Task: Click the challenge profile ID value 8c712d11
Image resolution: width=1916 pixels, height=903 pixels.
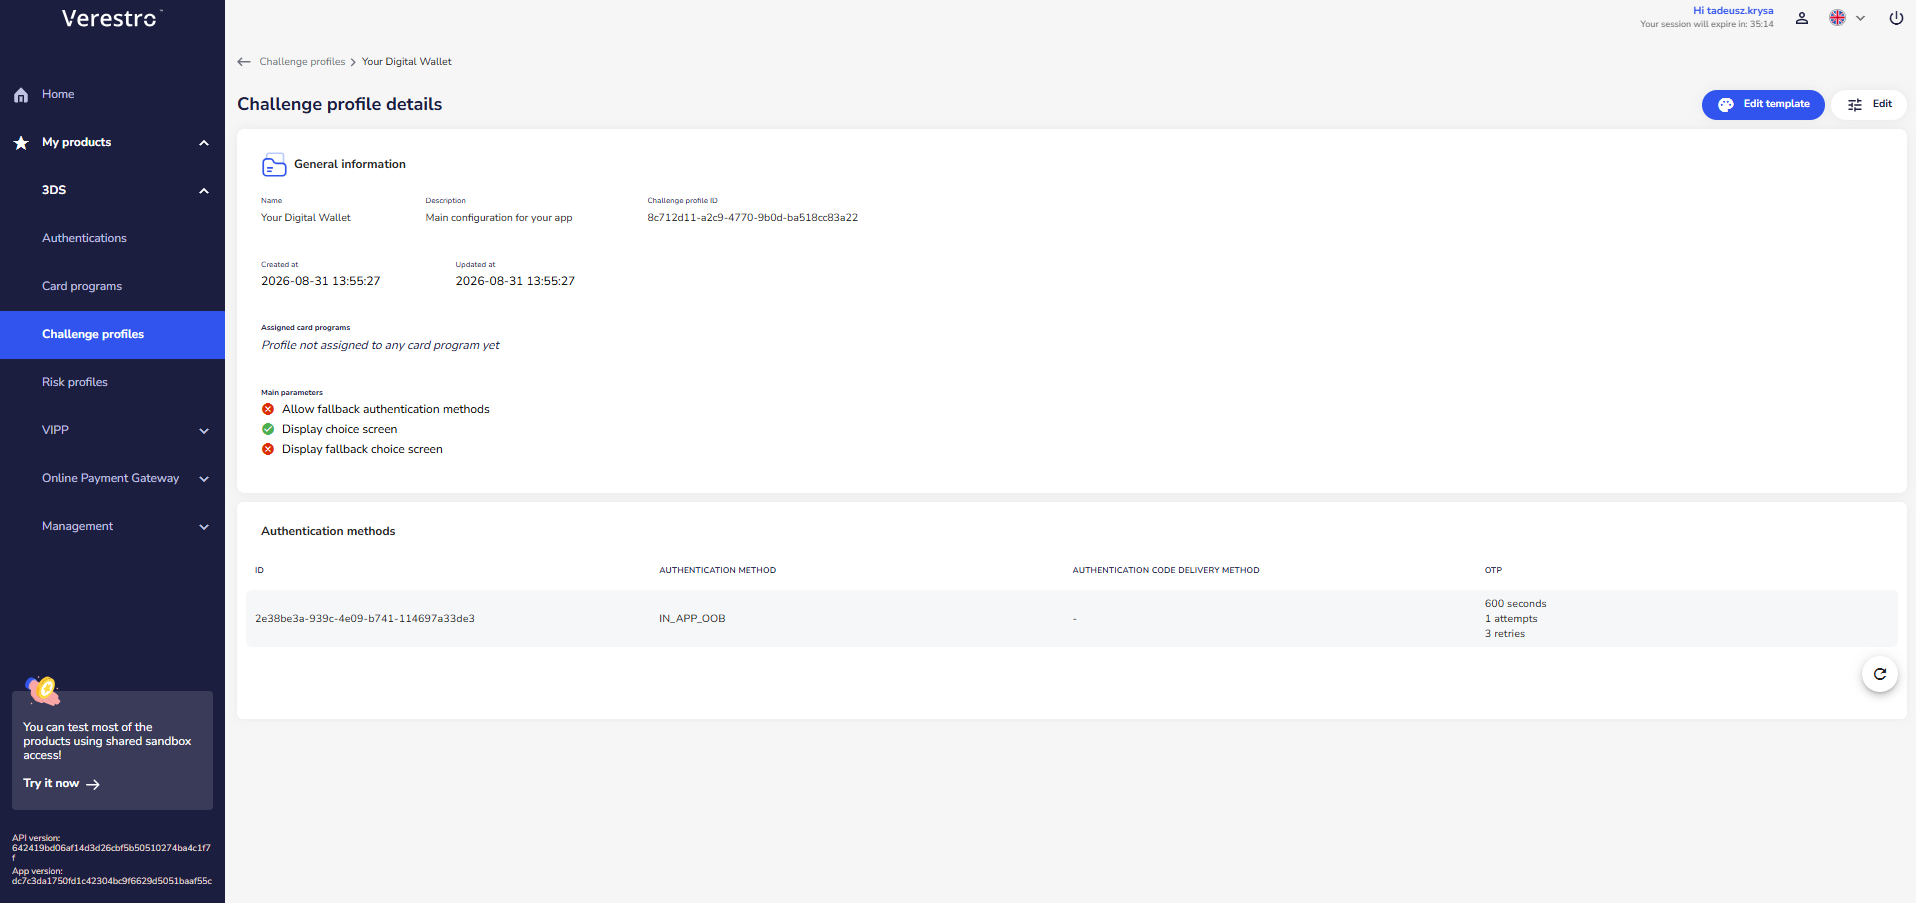Action: [x=752, y=218]
